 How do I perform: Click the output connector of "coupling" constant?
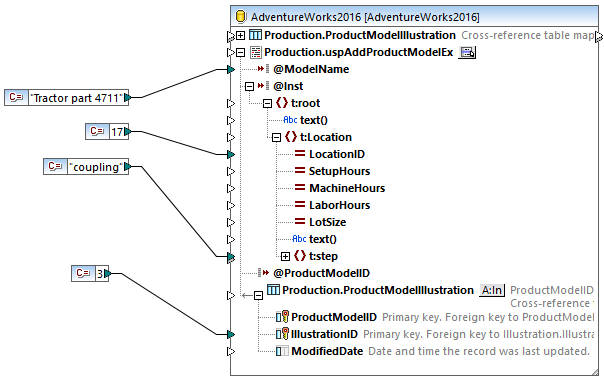click(x=128, y=166)
